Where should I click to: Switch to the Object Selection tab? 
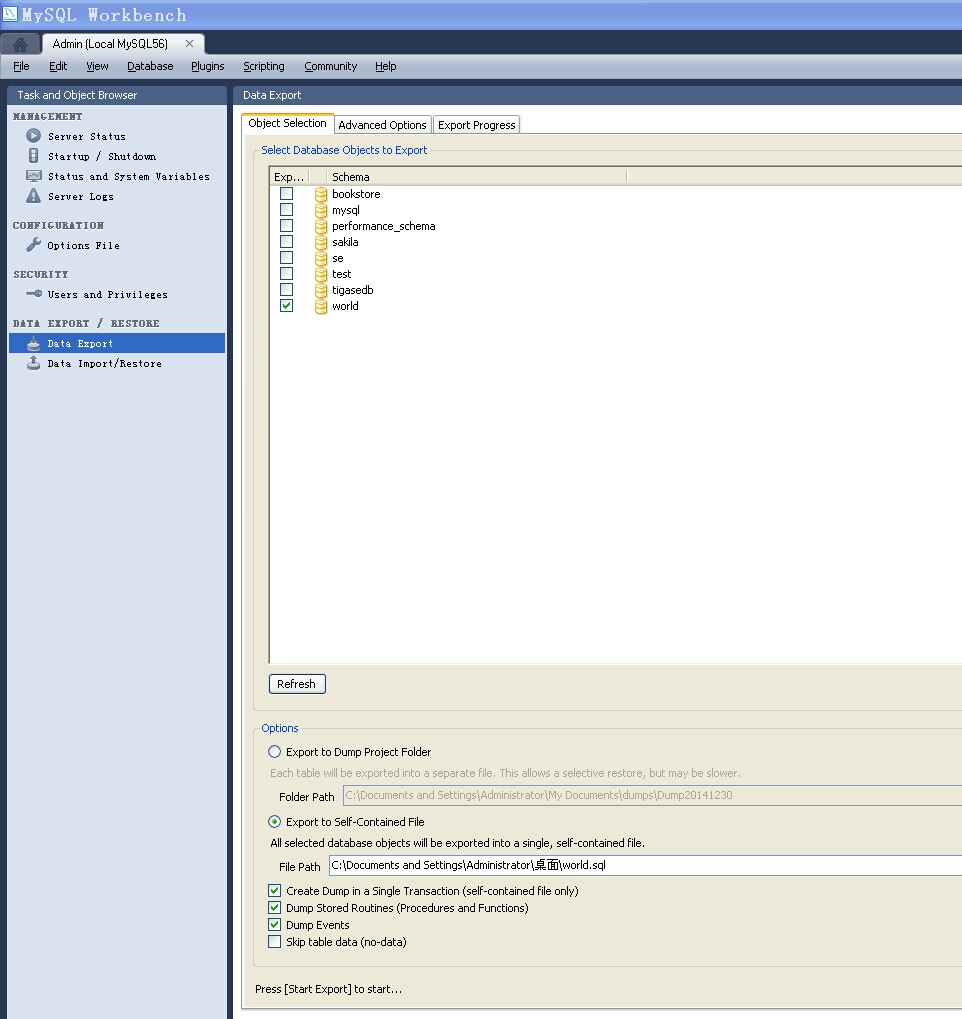287,123
